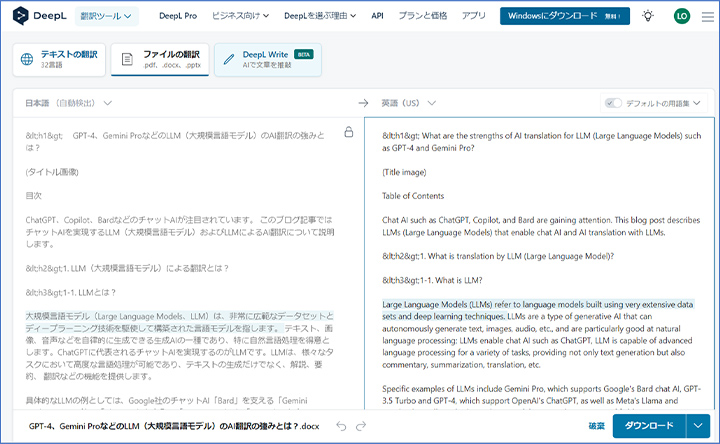Click the source text '(タイトル画像)'
The image size is (720, 444).
[52, 172]
